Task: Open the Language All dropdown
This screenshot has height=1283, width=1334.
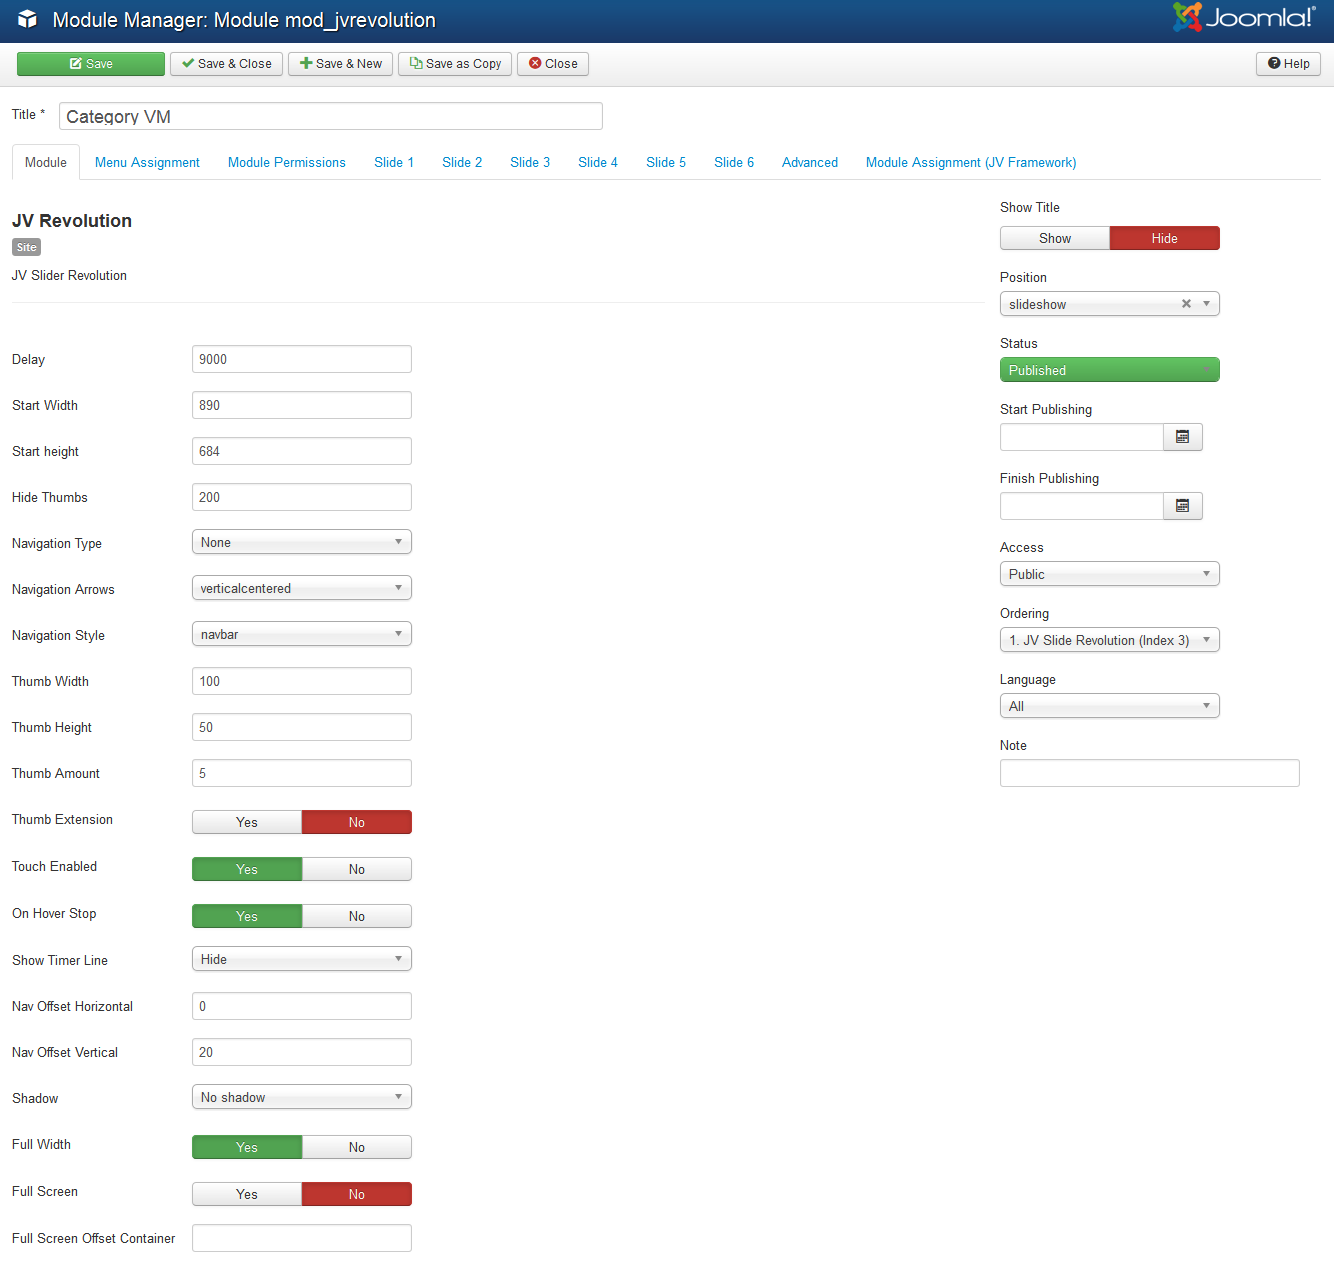Action: pos(1110,706)
